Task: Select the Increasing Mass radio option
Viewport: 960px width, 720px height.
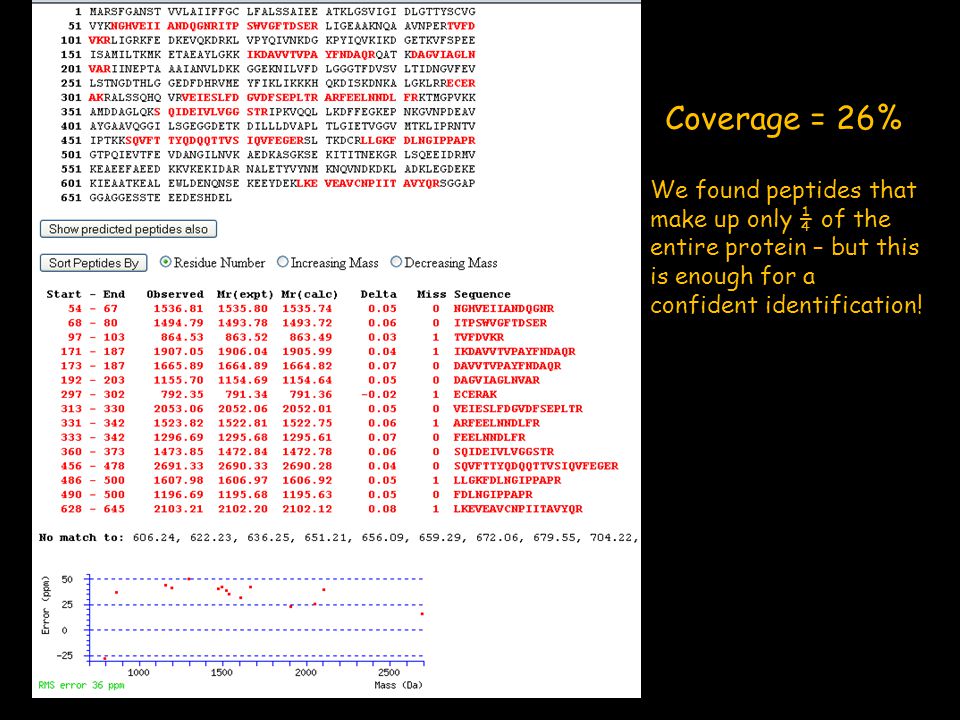Action: click(x=282, y=262)
